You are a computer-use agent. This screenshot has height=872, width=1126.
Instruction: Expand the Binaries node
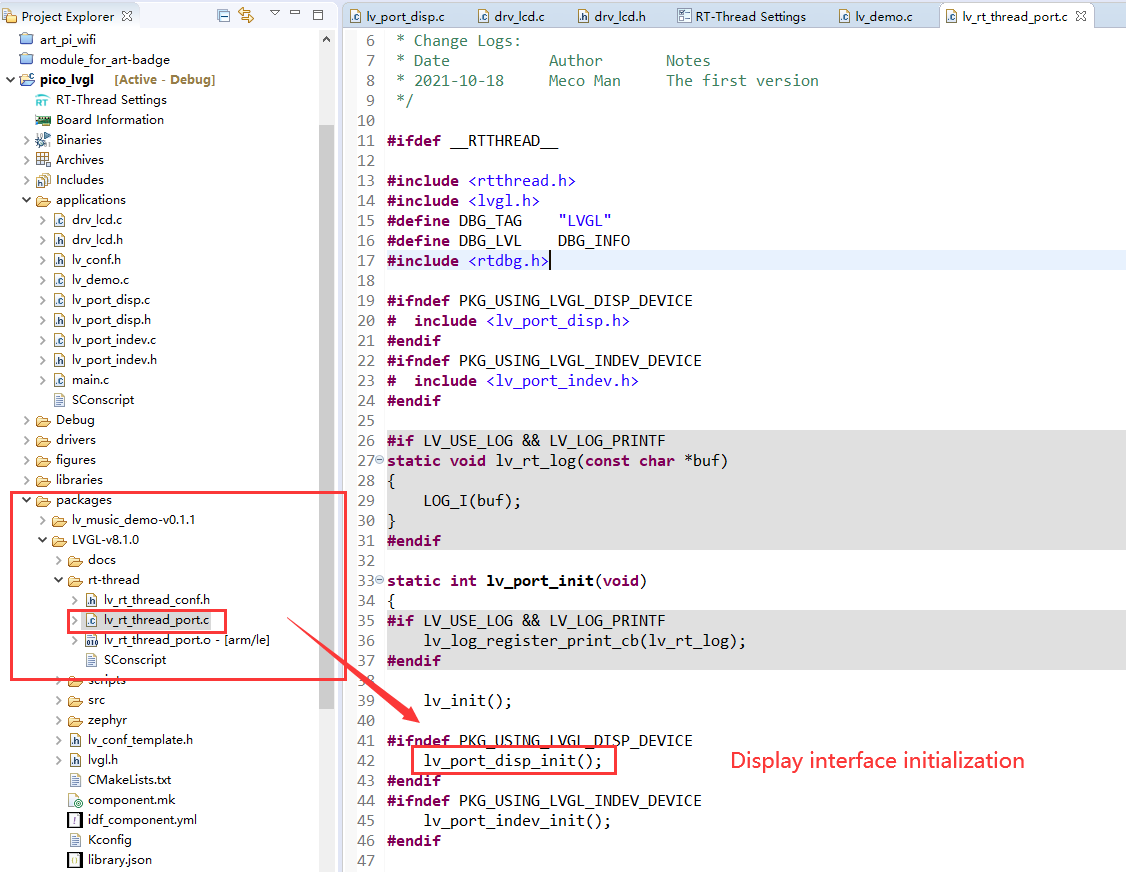[x=26, y=140]
